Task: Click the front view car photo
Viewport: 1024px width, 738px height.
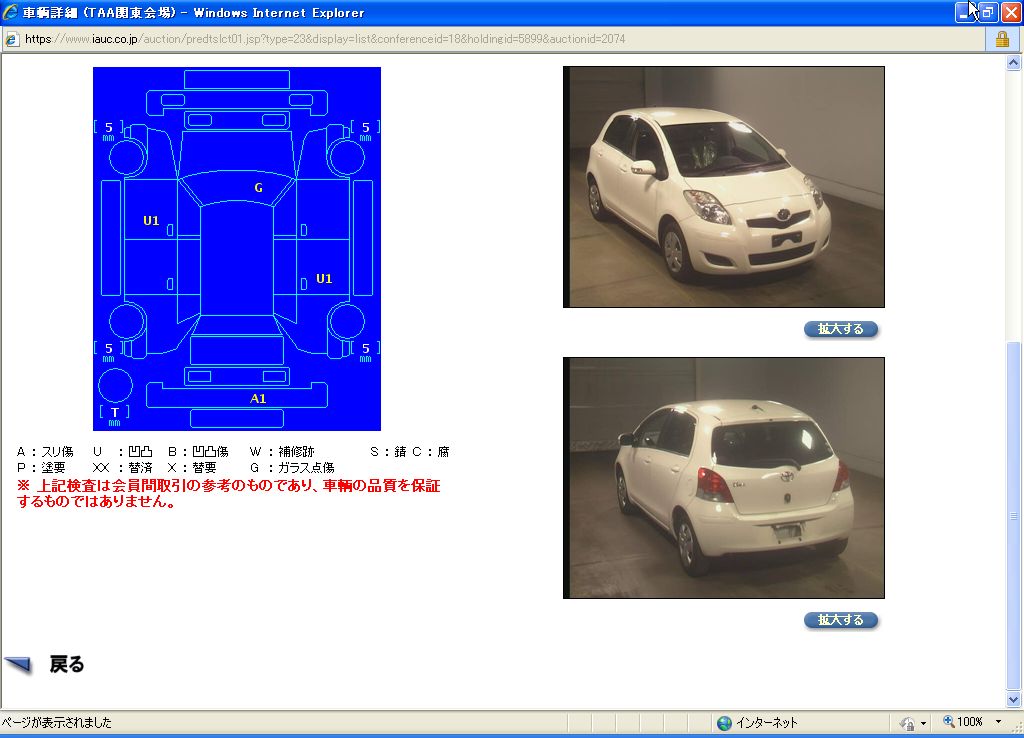Action: click(x=724, y=187)
